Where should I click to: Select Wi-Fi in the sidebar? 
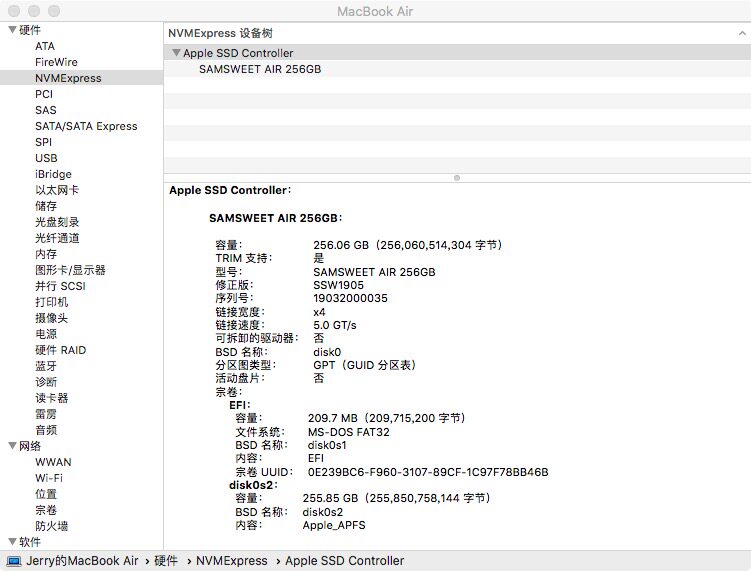[49, 478]
